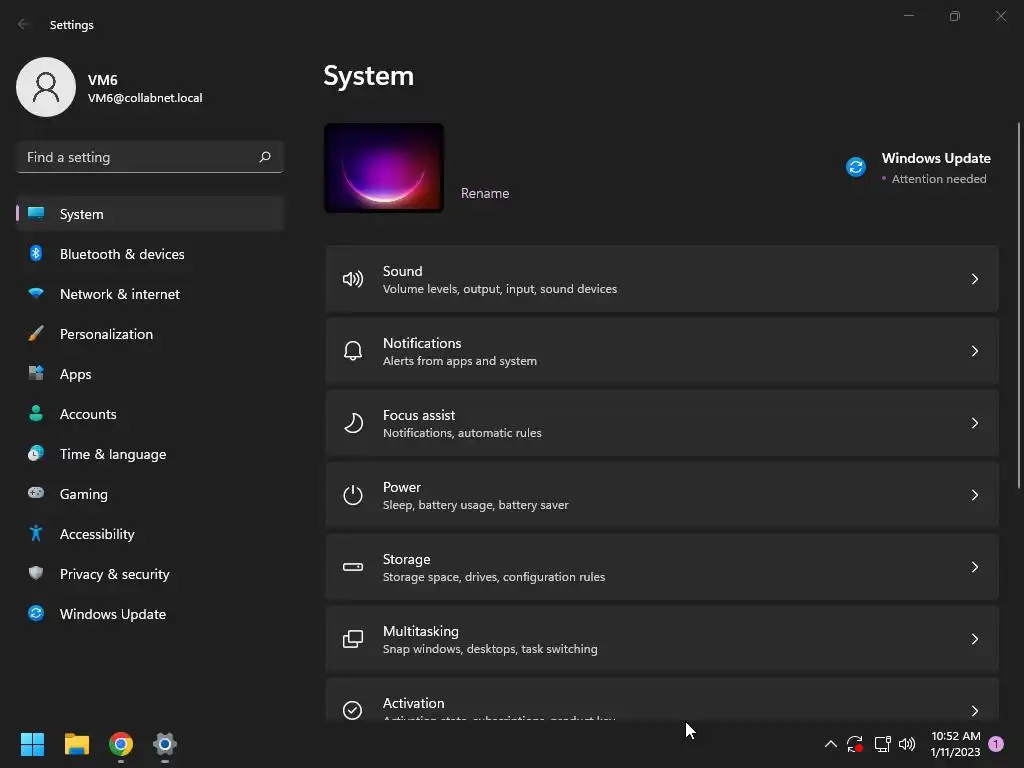Go to Personalization settings
Screen dimensions: 1024x768
pyautogui.click(x=150, y=334)
